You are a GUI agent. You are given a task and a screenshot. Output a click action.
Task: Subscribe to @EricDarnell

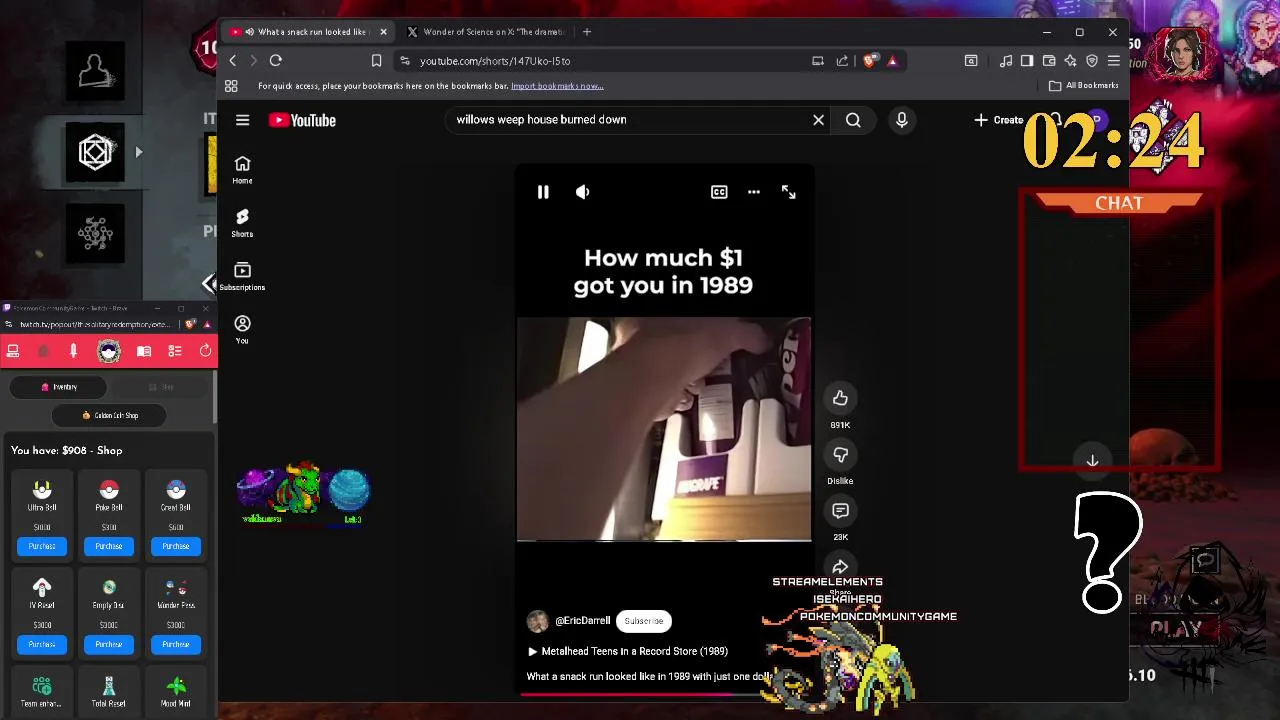[644, 621]
